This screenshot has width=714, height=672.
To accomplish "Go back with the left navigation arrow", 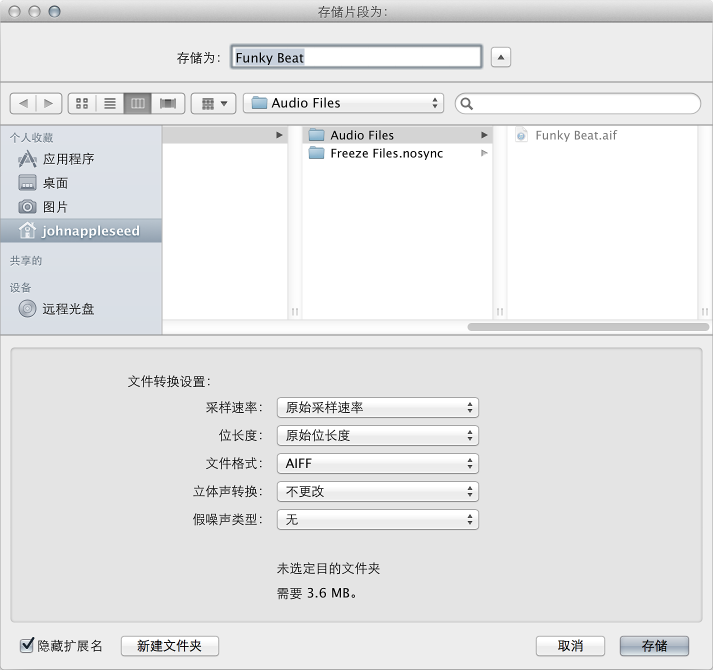I will [23, 103].
